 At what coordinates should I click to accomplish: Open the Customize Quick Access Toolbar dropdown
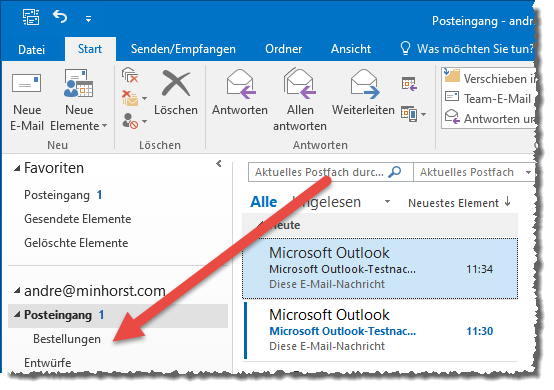point(88,19)
